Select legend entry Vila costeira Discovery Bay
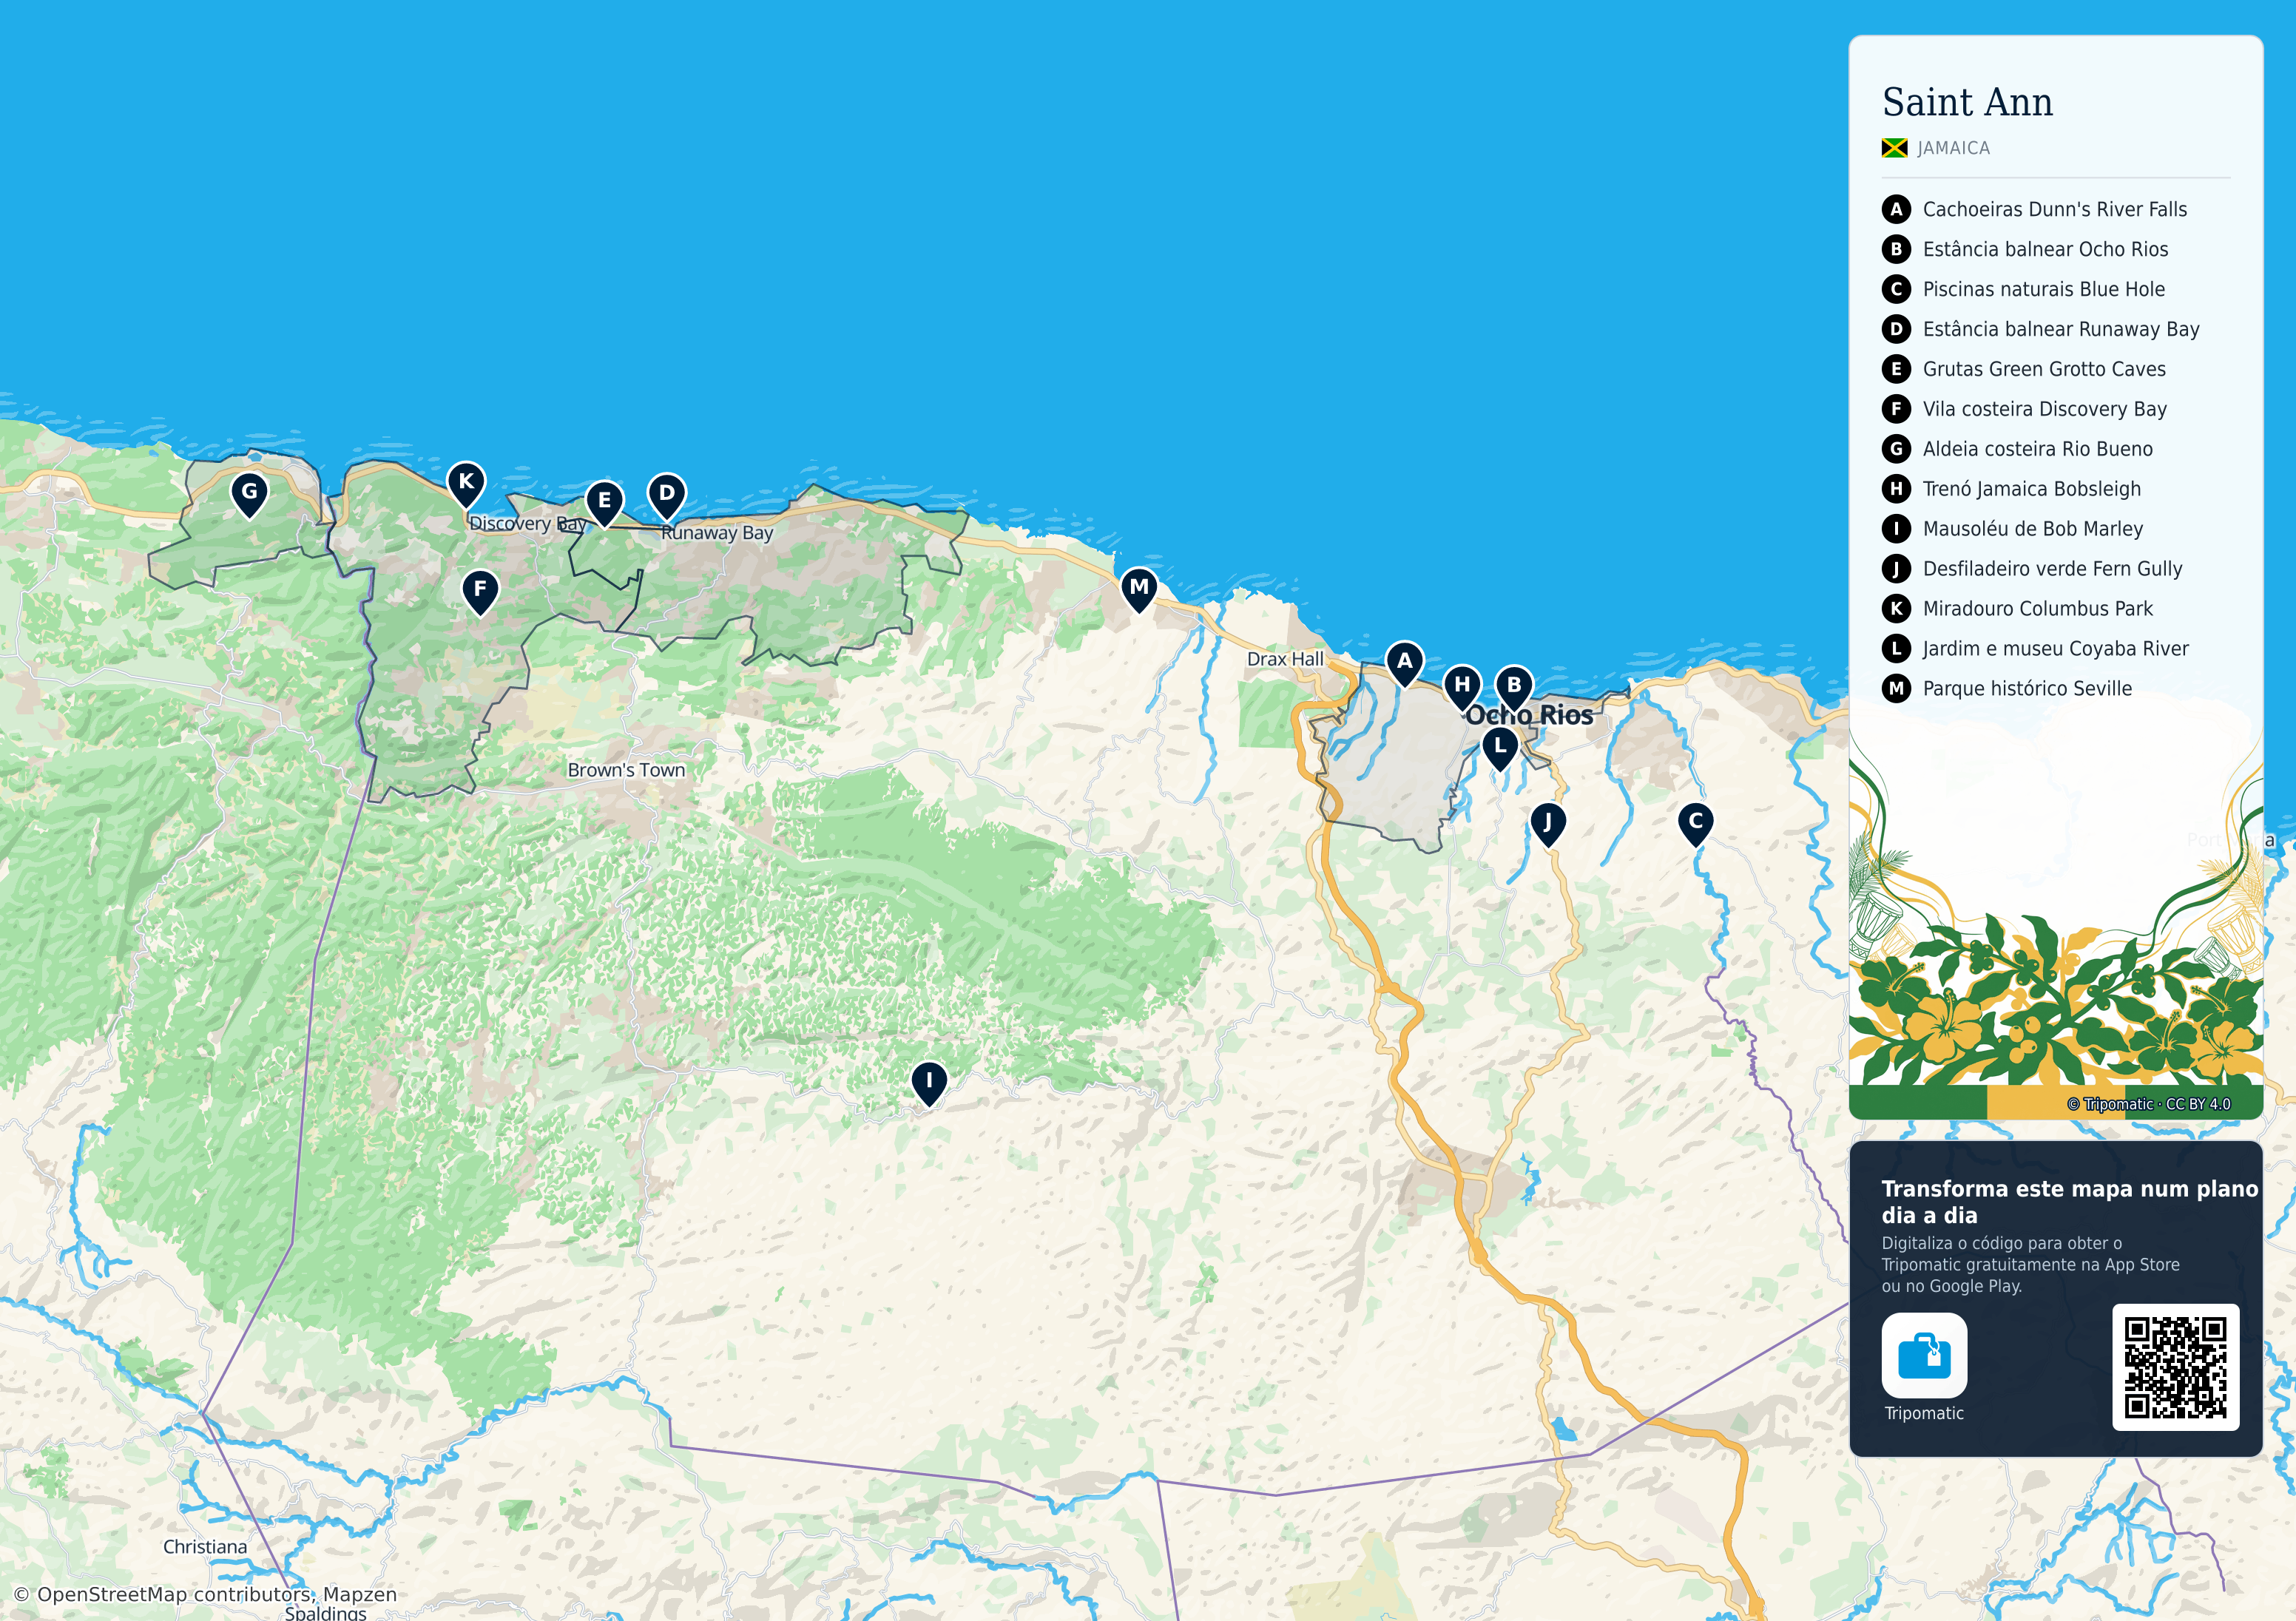 [2024, 409]
